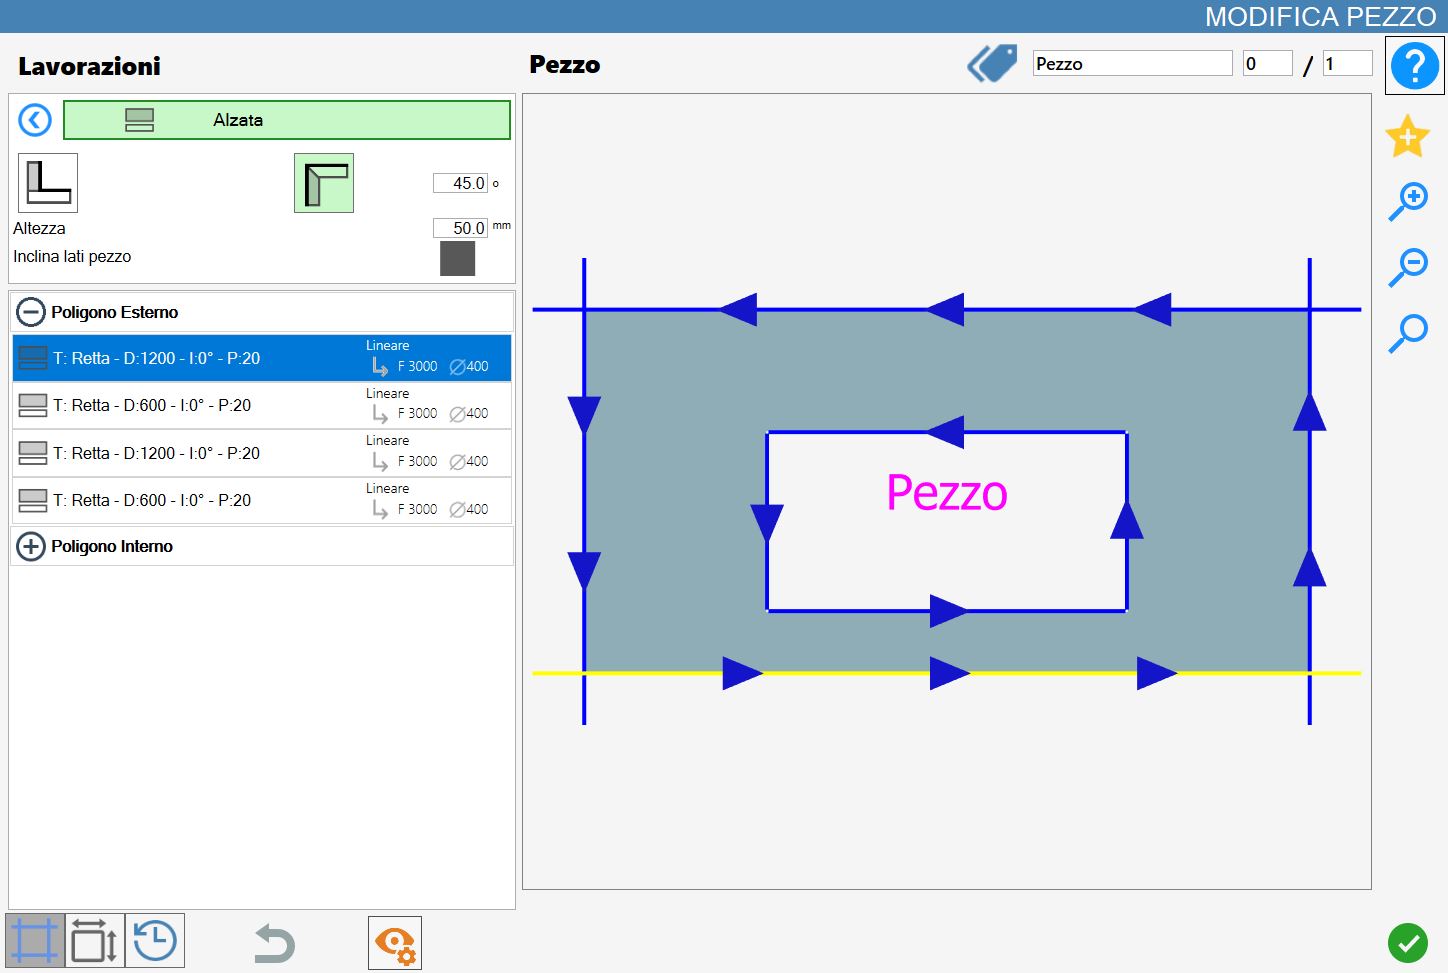Open the history clock icon
The width and height of the screenshot is (1448, 973).
pyautogui.click(x=155, y=941)
